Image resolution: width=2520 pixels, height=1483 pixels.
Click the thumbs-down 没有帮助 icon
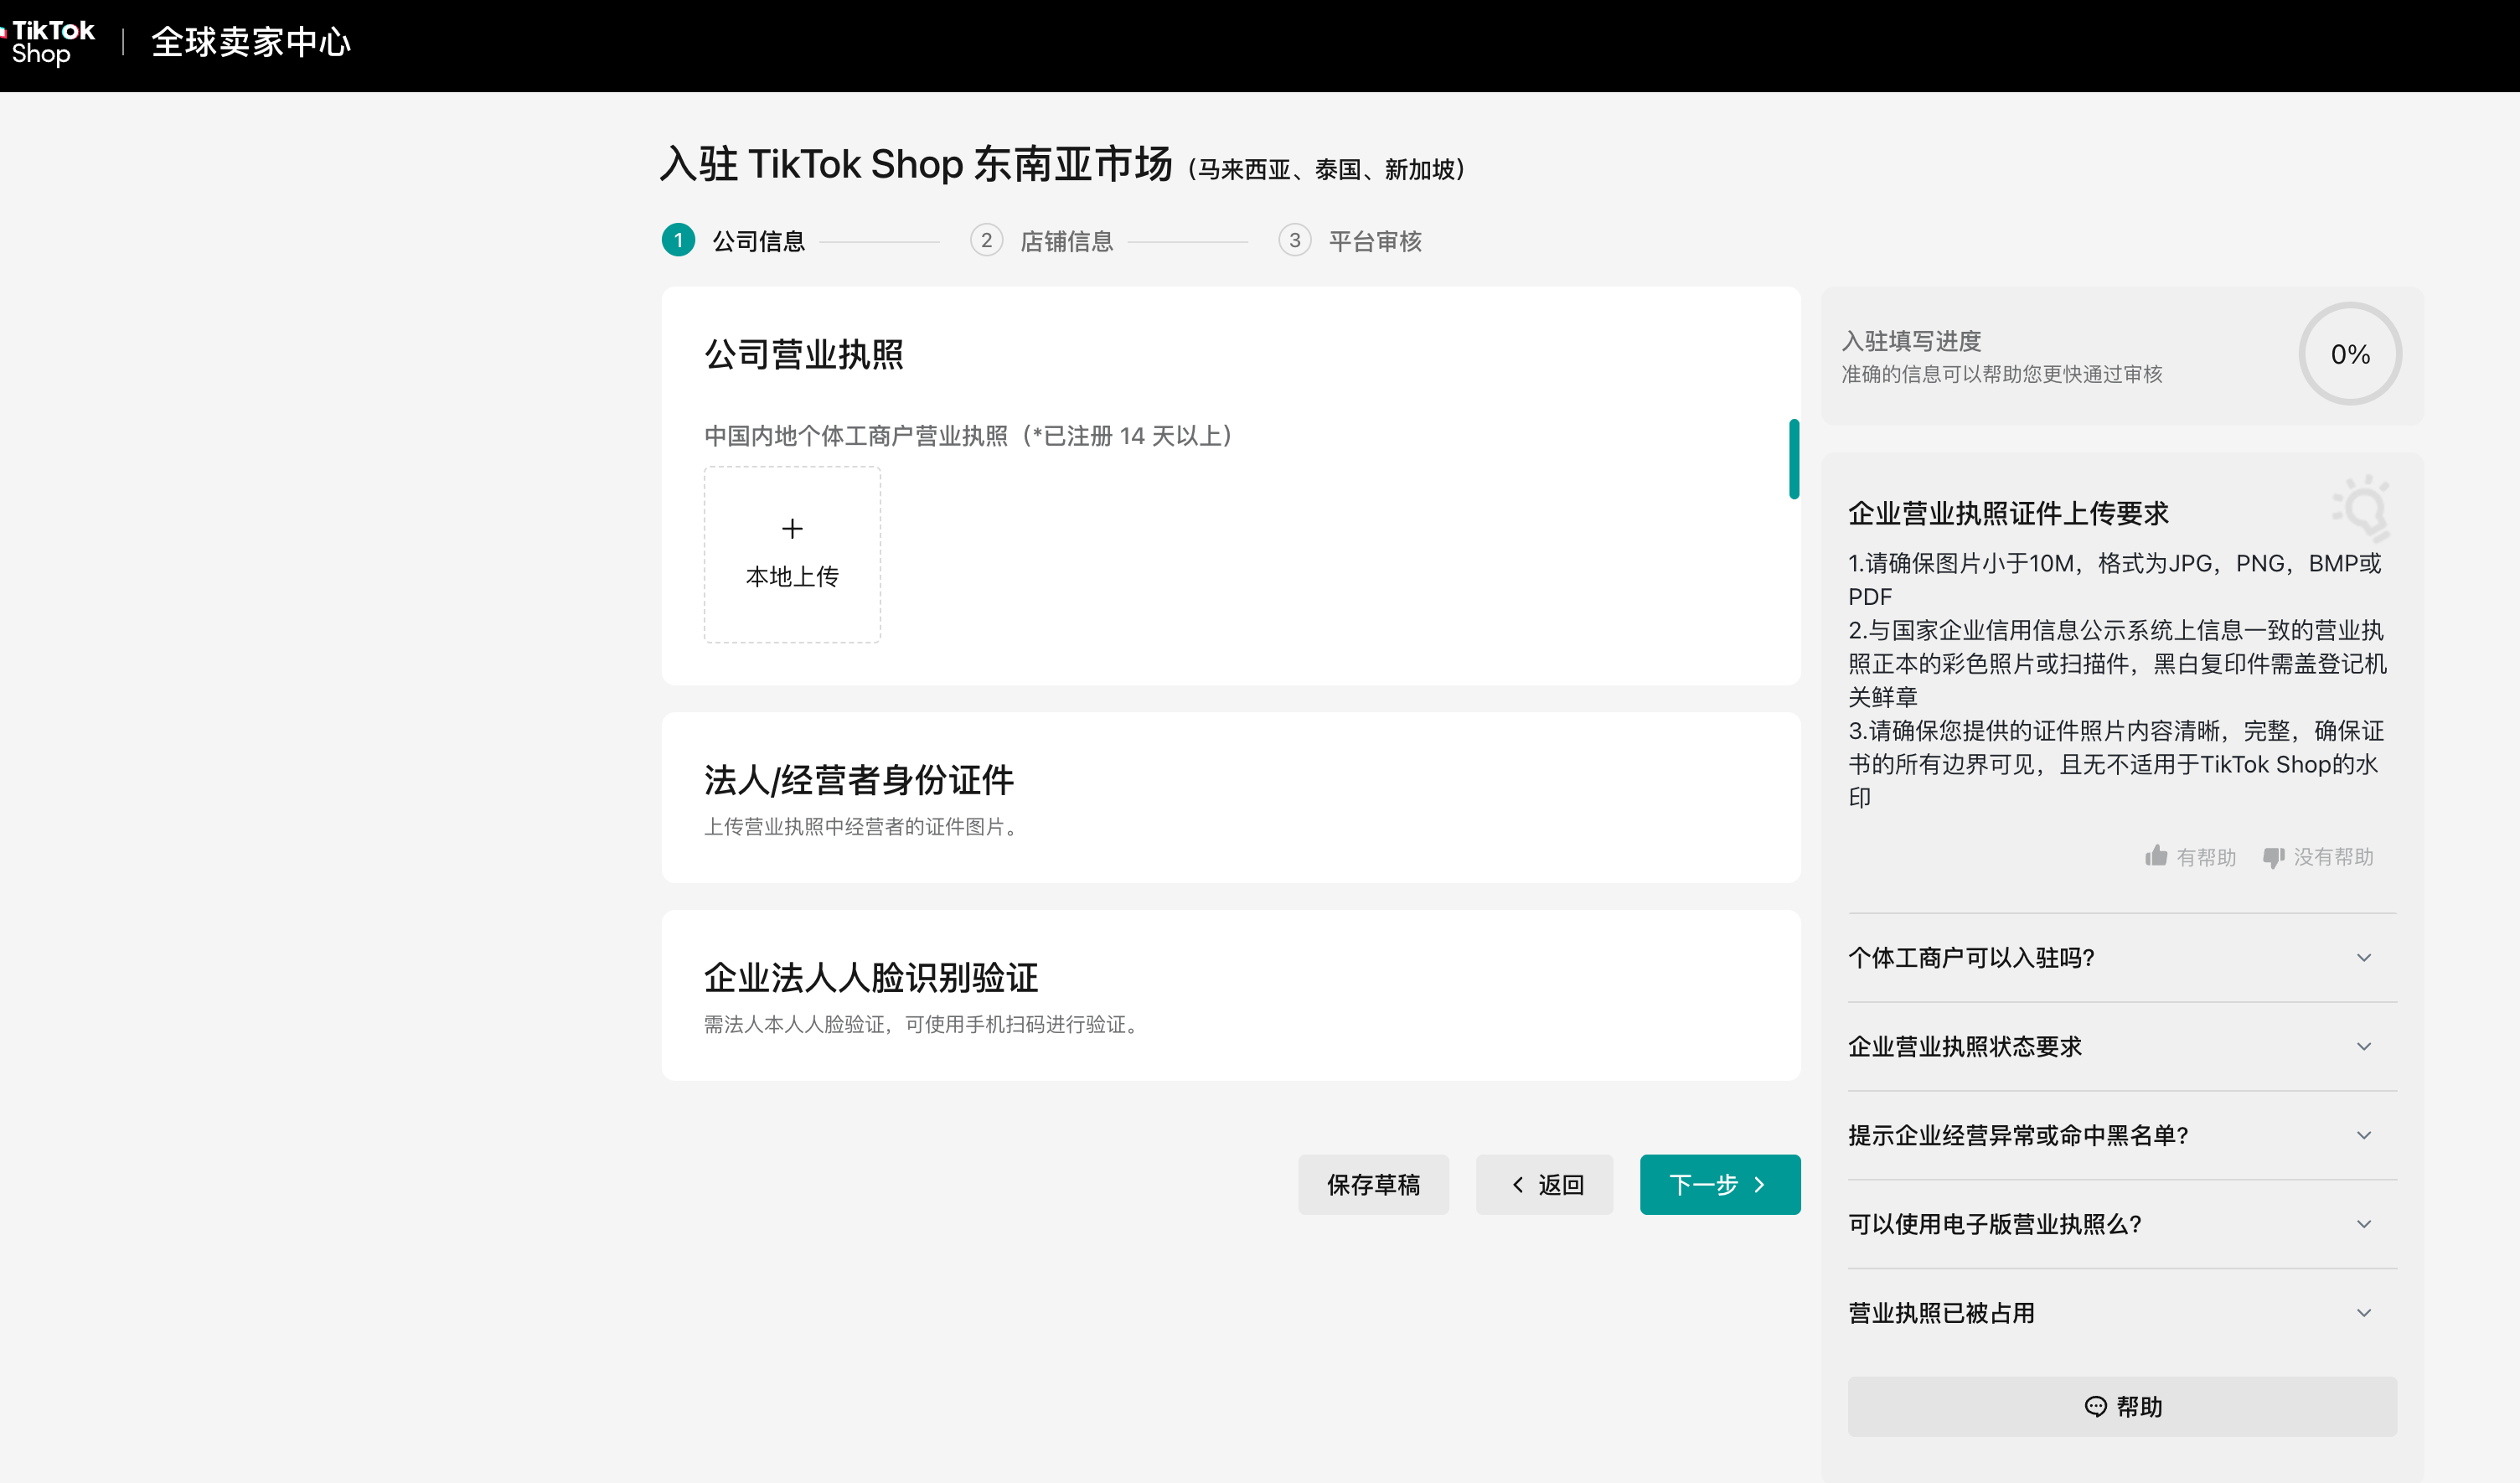pos(2274,857)
